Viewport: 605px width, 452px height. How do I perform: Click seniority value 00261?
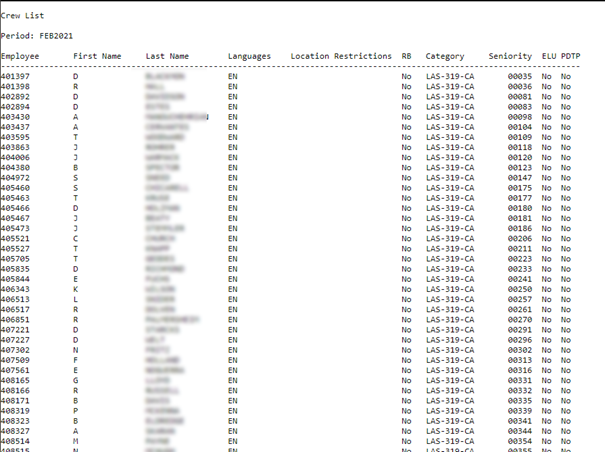tap(520, 310)
